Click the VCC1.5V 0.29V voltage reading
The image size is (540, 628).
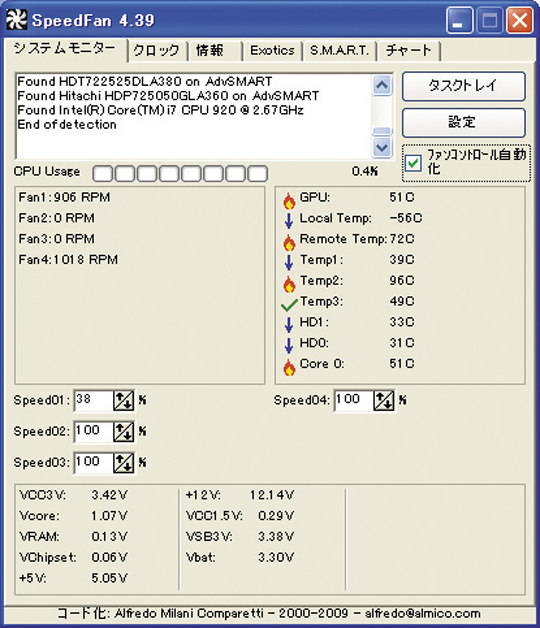[x=240, y=516]
